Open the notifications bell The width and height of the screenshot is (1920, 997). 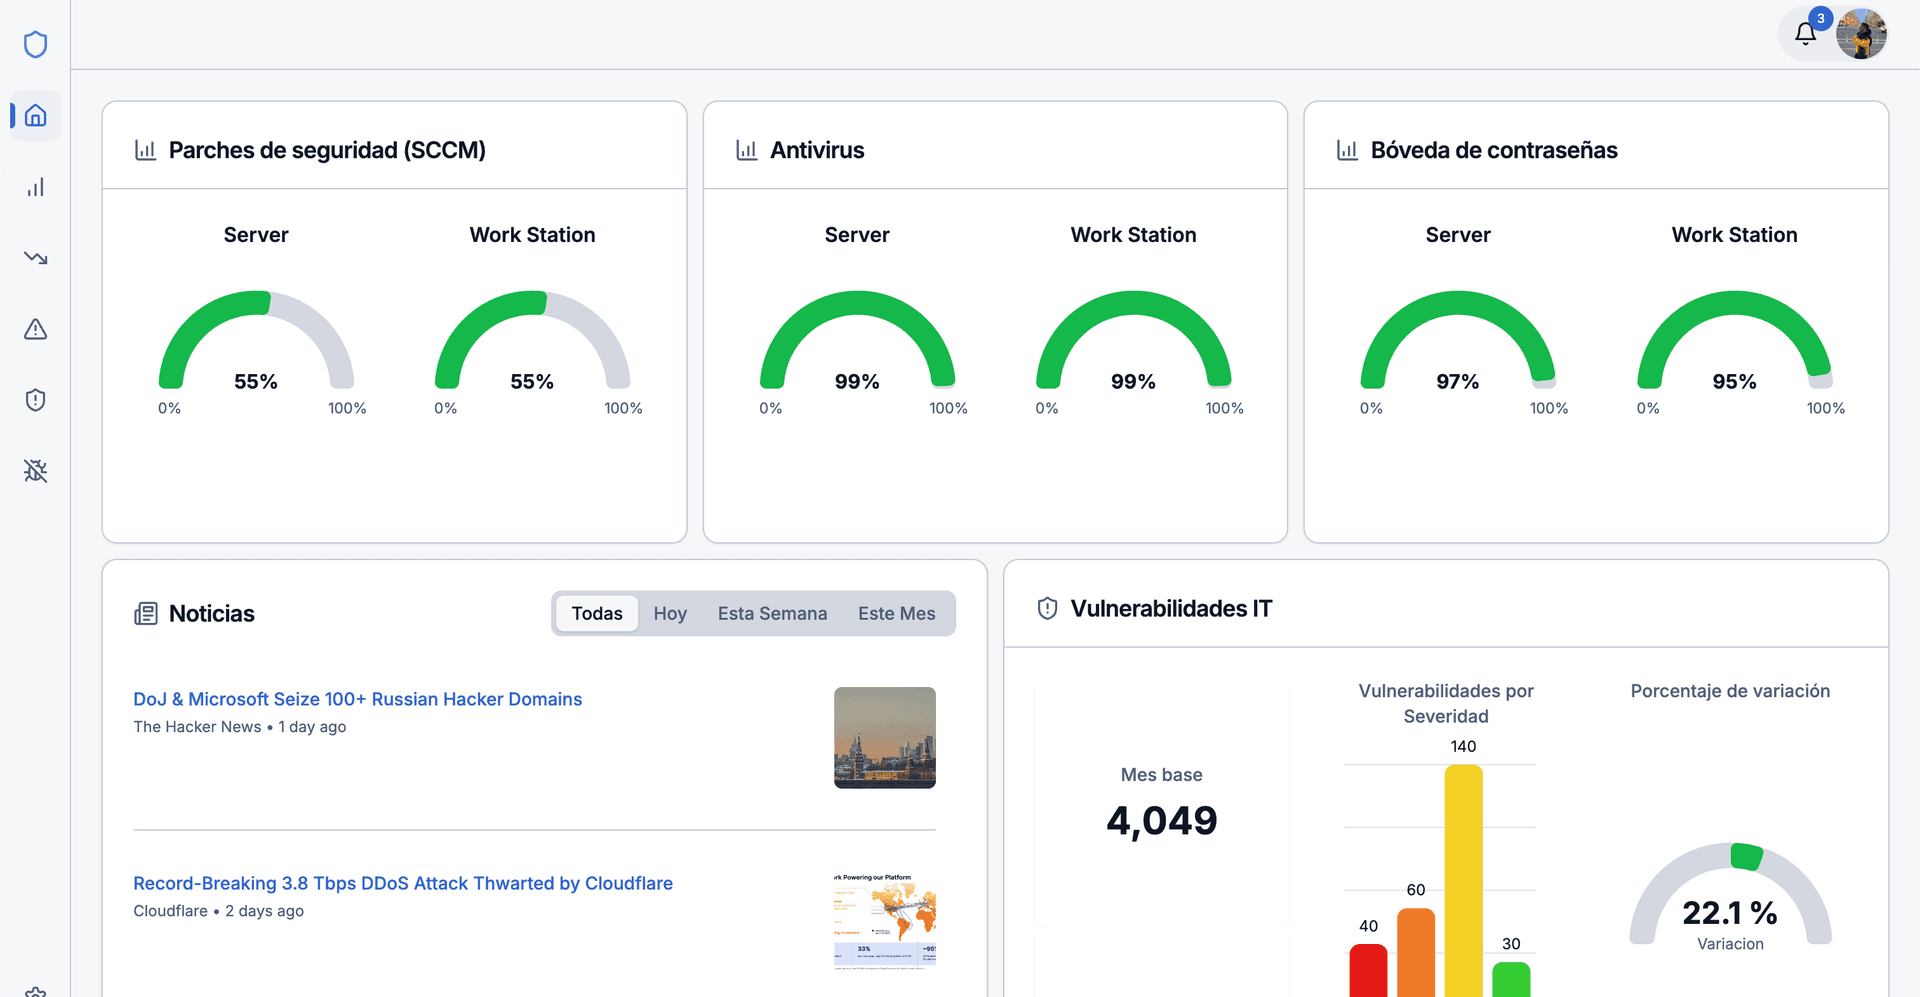1805,34
